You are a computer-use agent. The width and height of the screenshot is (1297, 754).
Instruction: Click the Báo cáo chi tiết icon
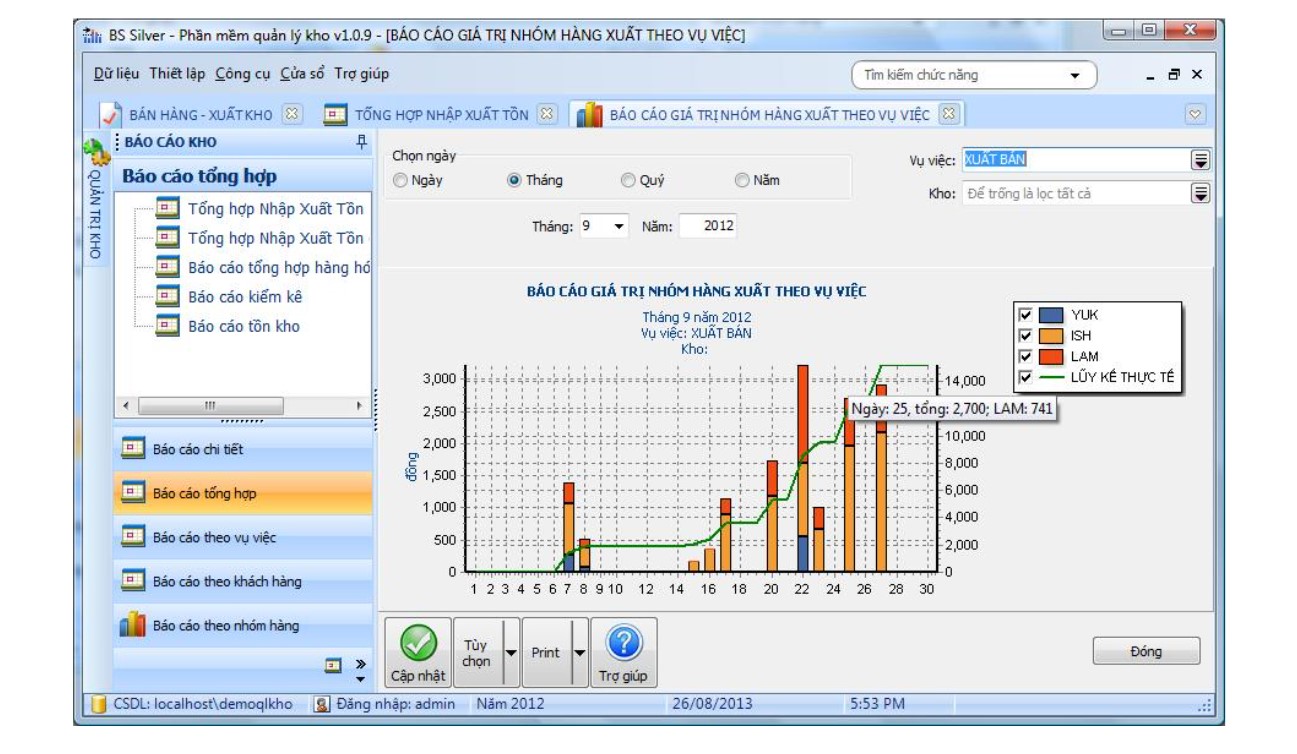tap(133, 449)
